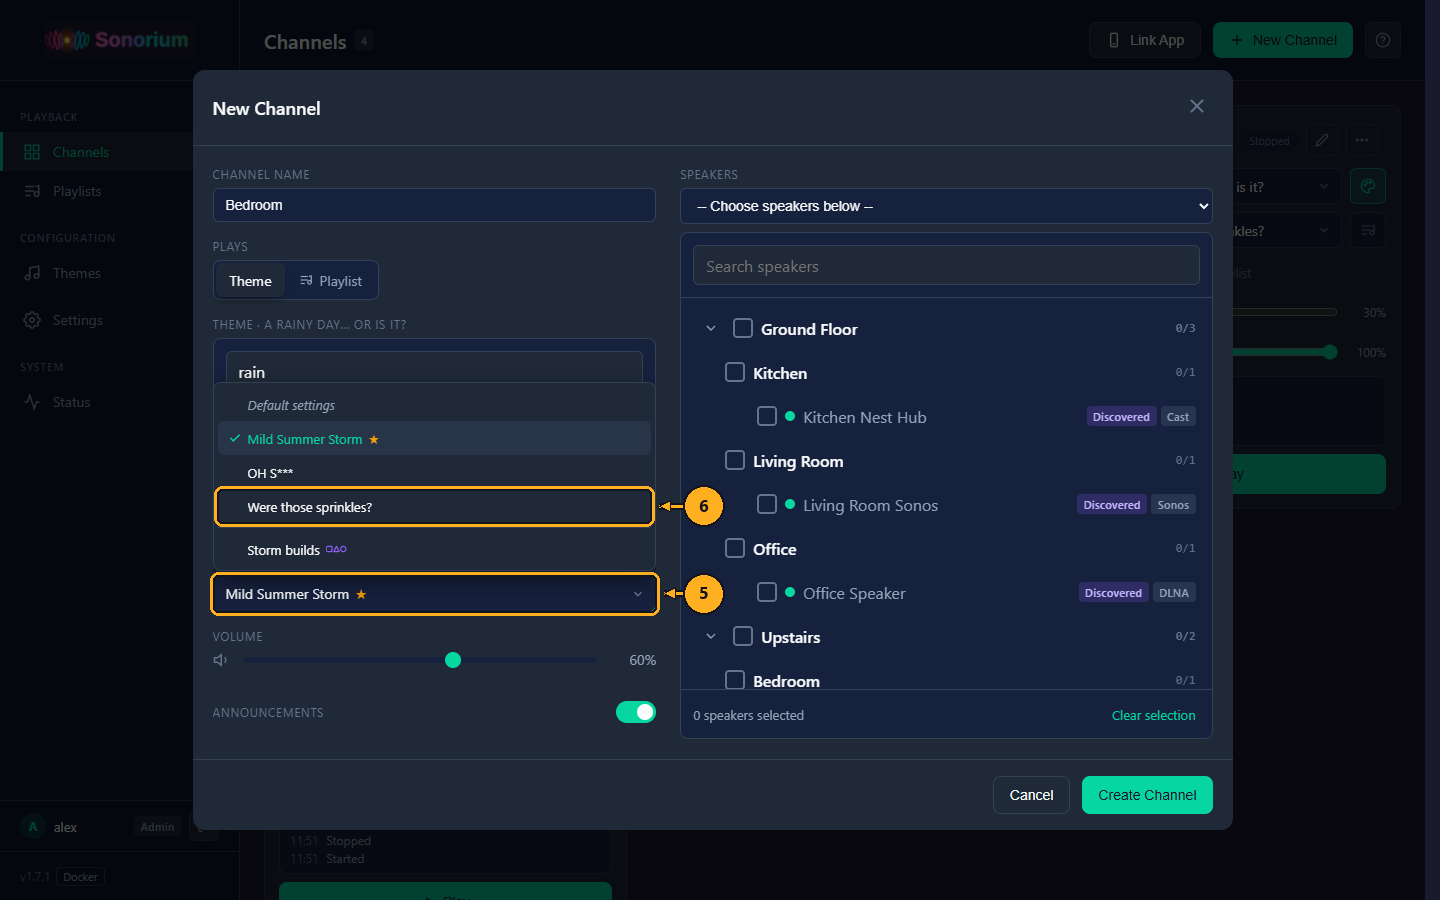Select the Office Speaker checkbox
The width and height of the screenshot is (1440, 900).
pos(767,592)
